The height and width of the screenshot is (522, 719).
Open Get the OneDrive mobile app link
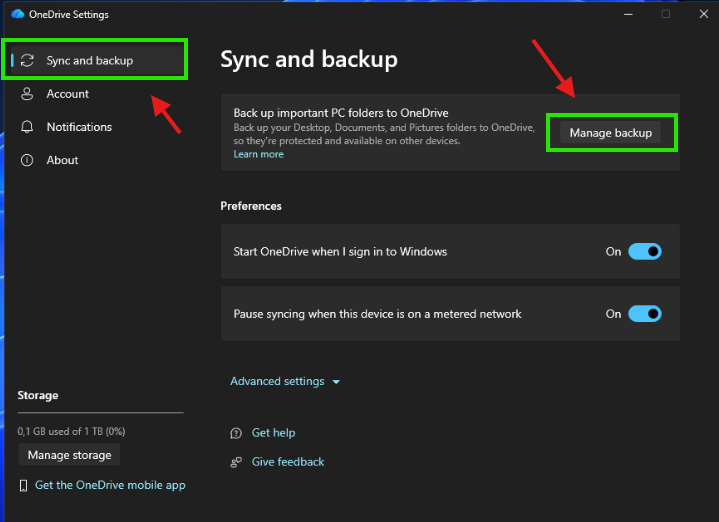[110, 485]
